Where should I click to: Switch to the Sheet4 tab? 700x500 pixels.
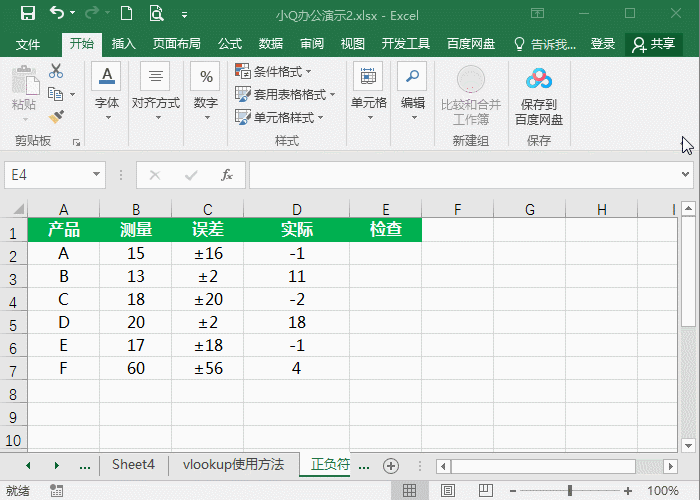coord(133,465)
